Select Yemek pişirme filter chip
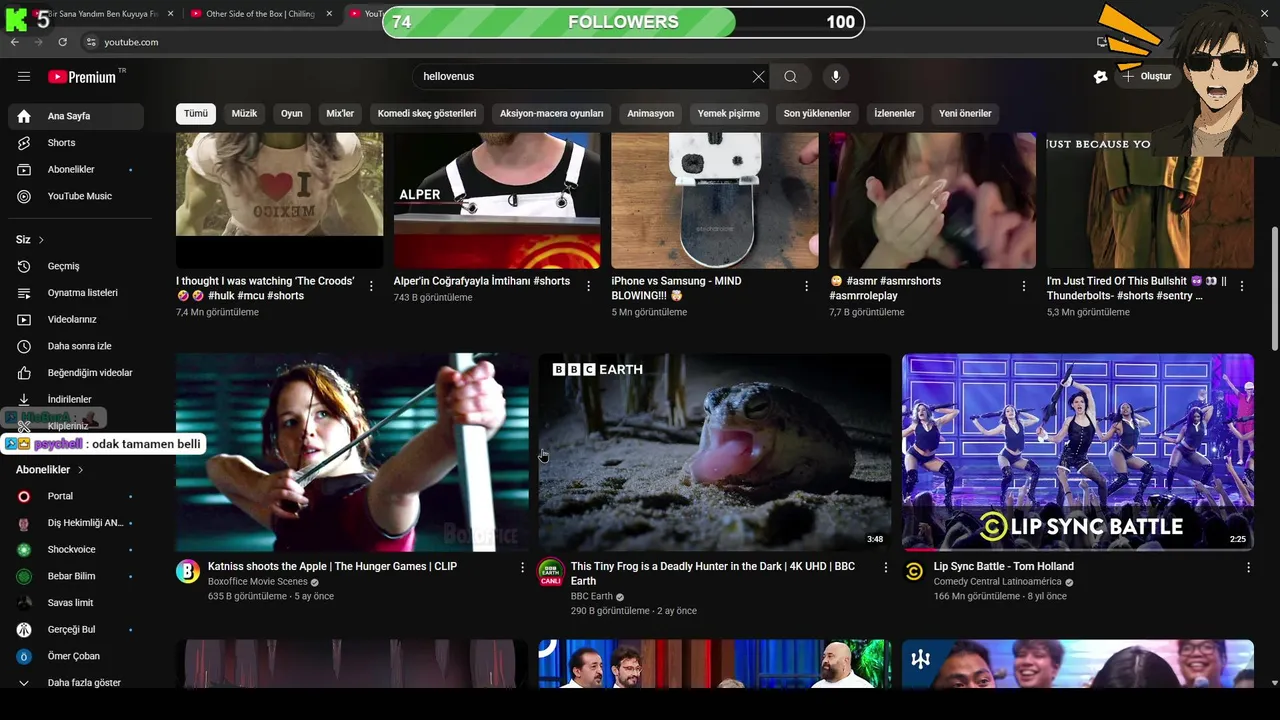The height and width of the screenshot is (720, 1280). point(729,114)
